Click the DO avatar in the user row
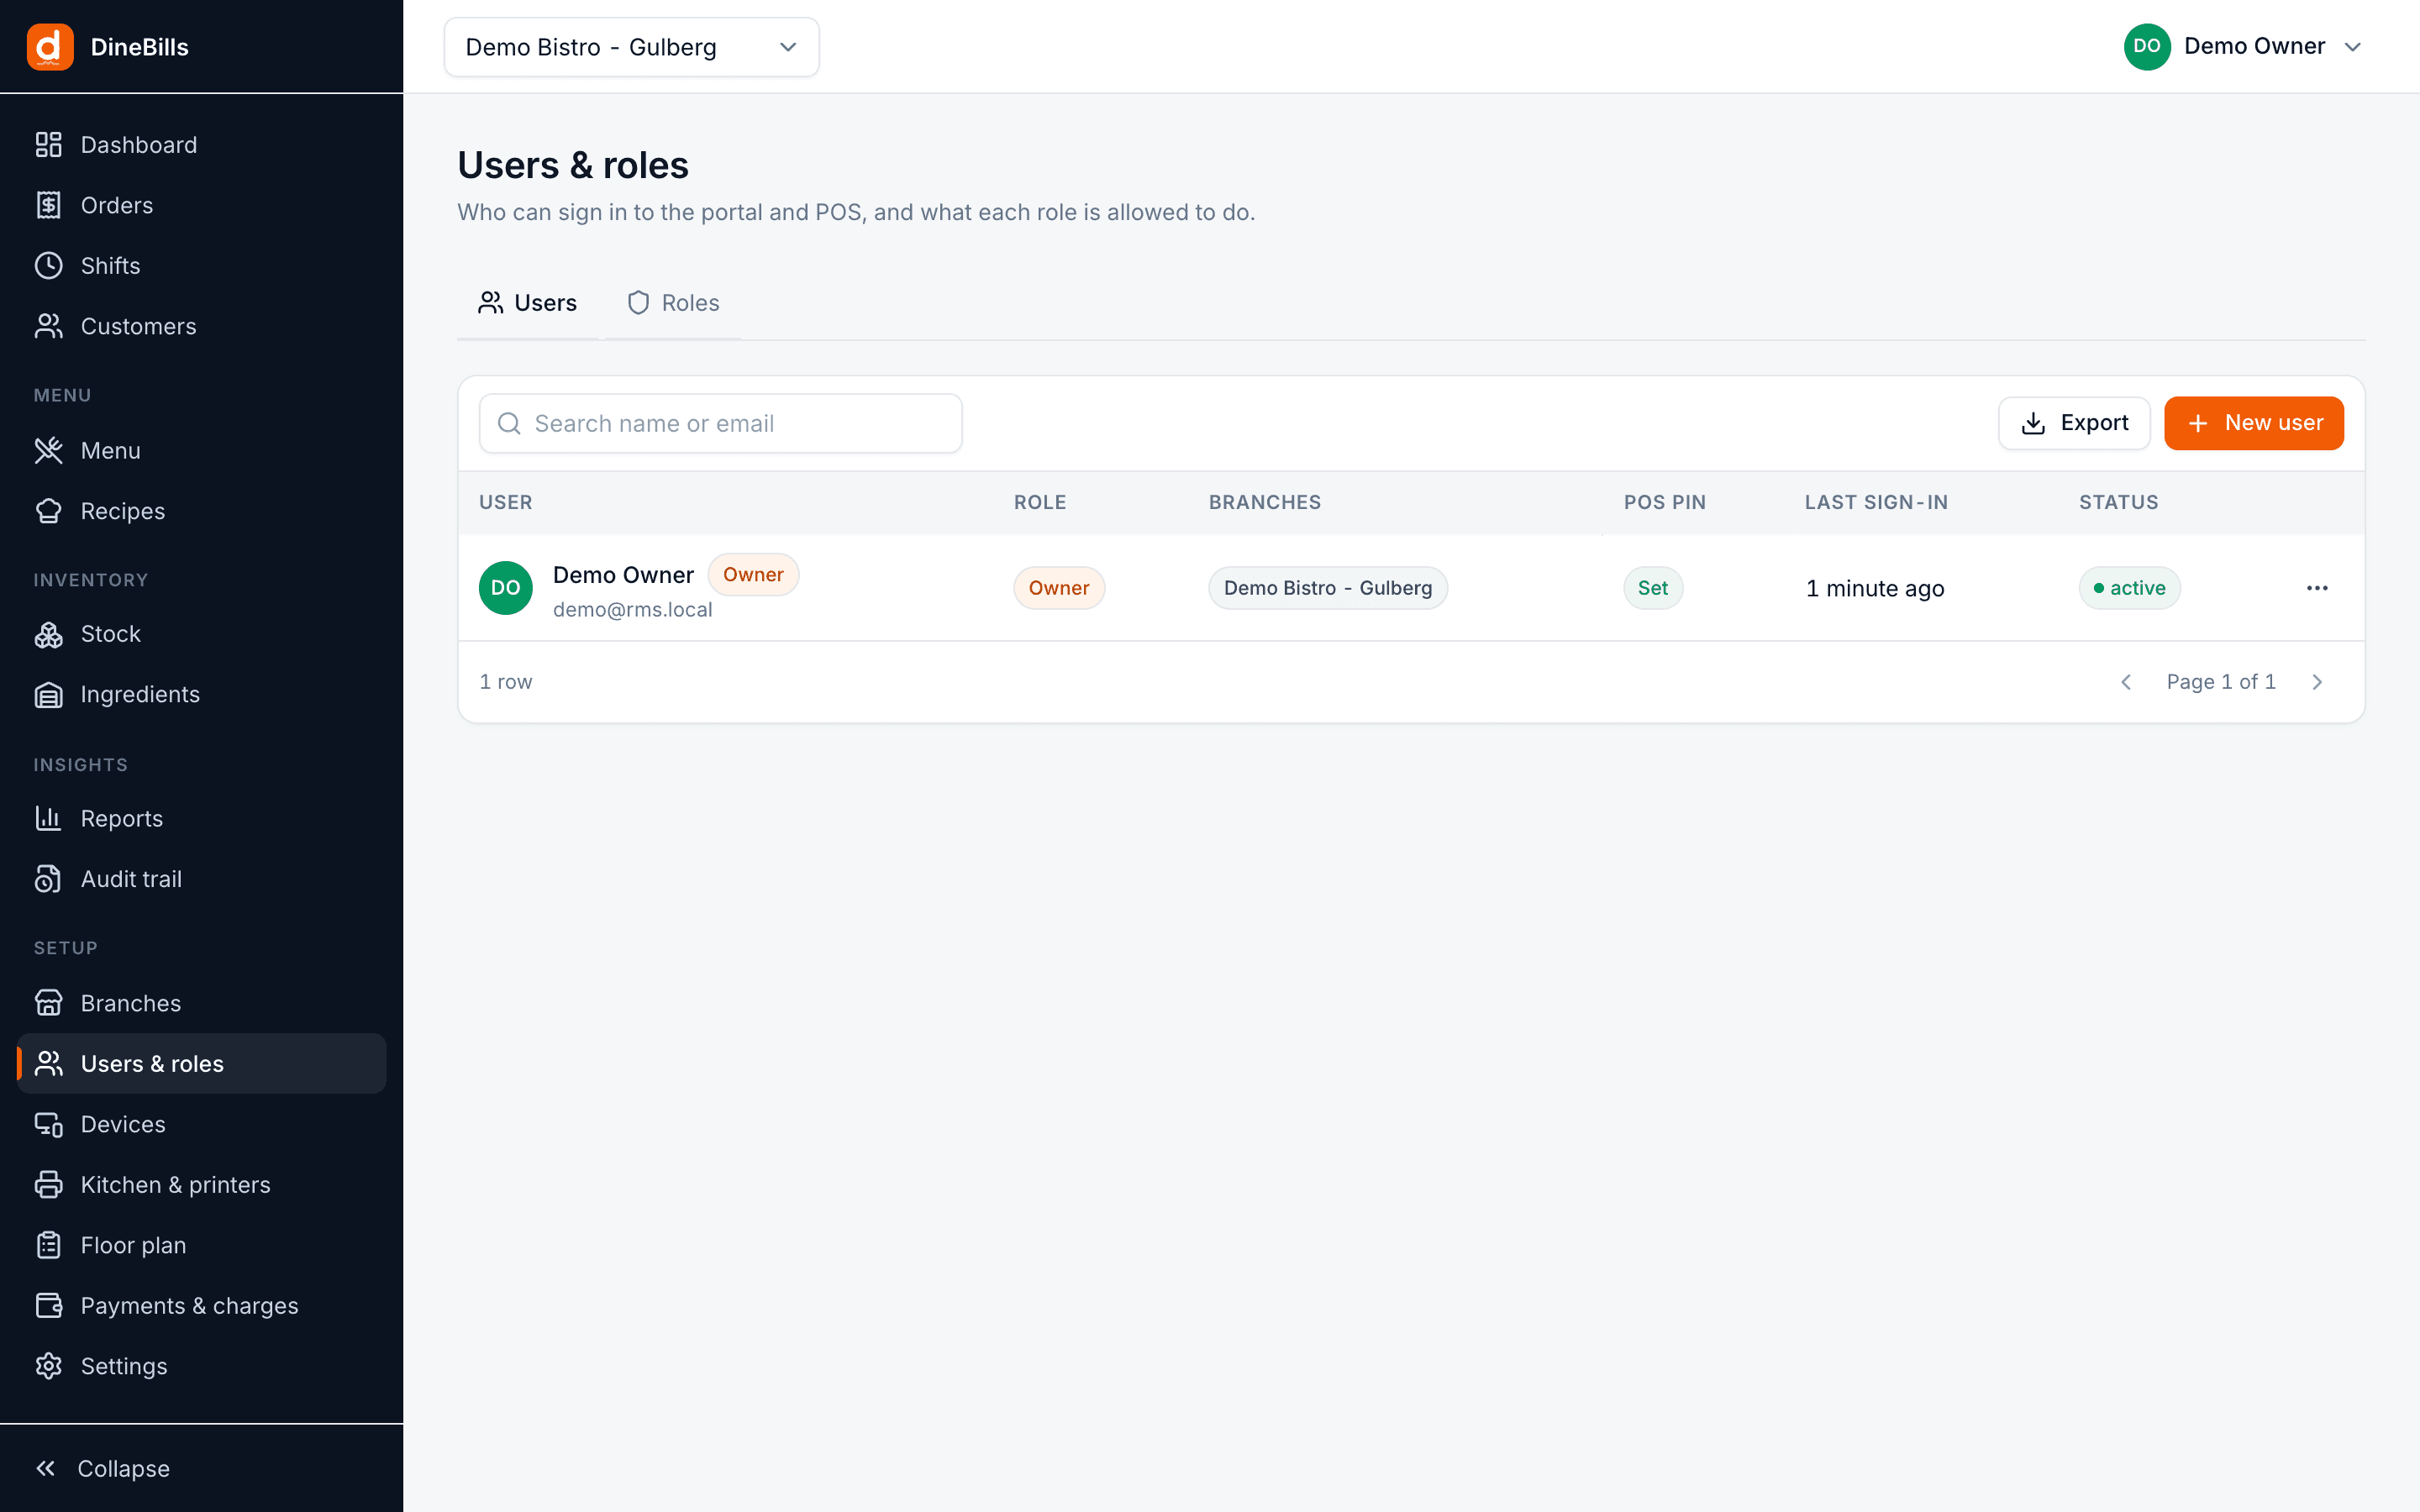The image size is (2420, 1512). [506, 588]
